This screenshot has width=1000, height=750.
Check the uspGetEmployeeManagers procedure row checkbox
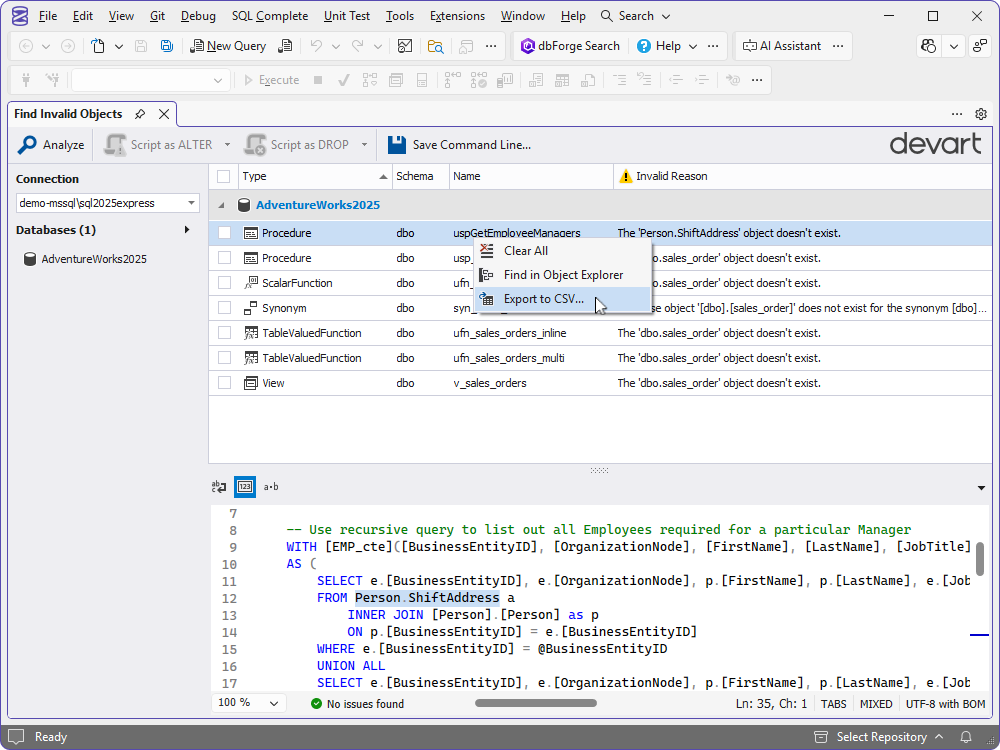(224, 233)
